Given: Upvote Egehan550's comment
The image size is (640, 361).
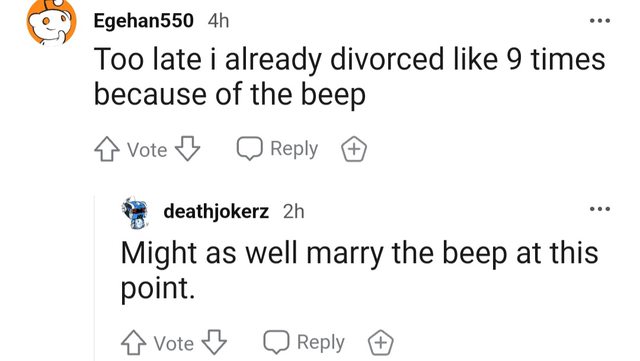Looking at the screenshot, I should (107, 149).
